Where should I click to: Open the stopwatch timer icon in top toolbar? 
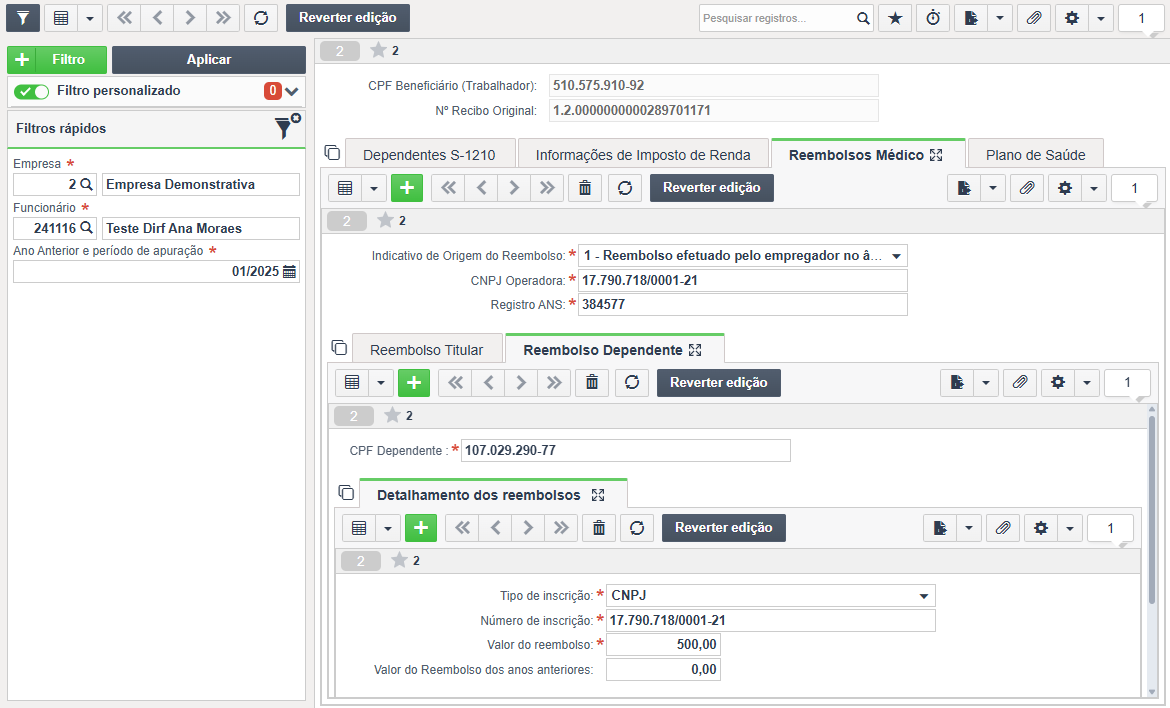933,18
